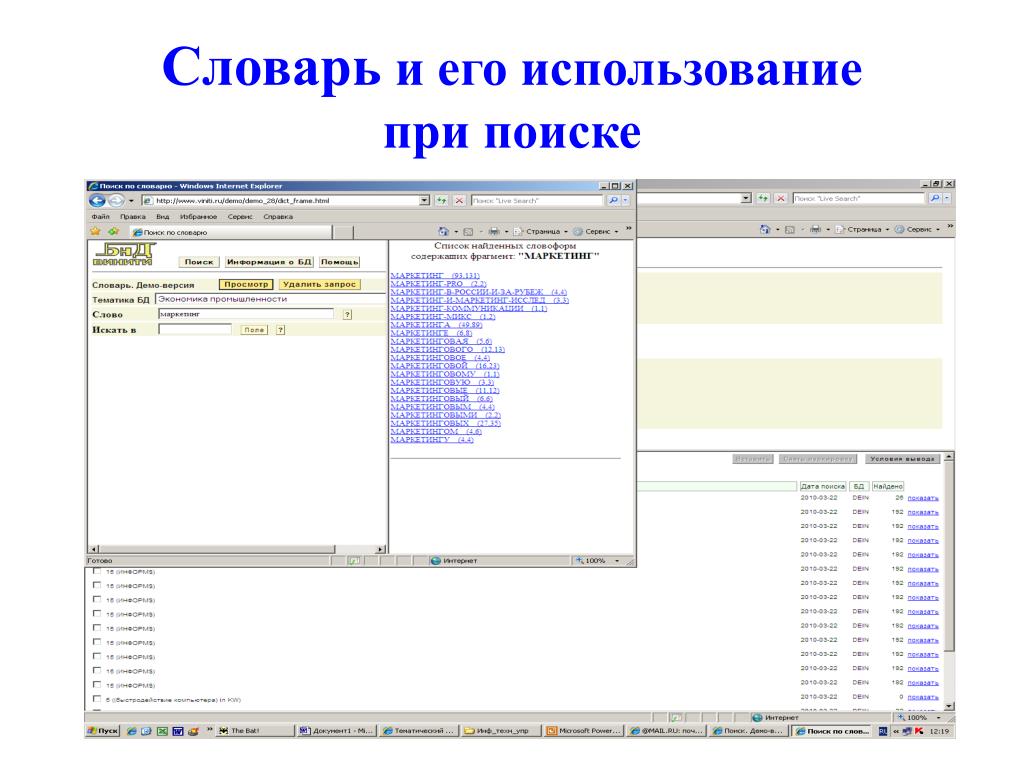Viewport: 1024px width, 768px height.
Task: Add page to favorites in the front window
Action: [114, 231]
